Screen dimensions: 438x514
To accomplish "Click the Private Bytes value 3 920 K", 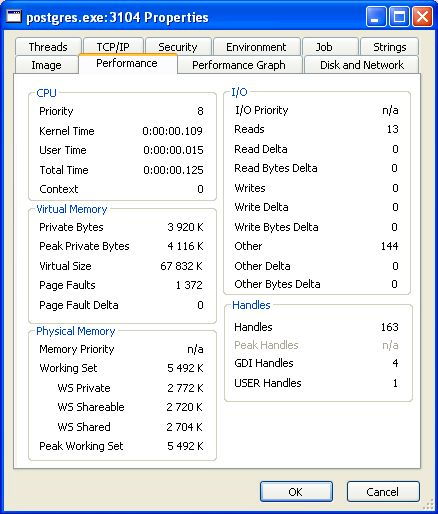I will [x=185, y=227].
